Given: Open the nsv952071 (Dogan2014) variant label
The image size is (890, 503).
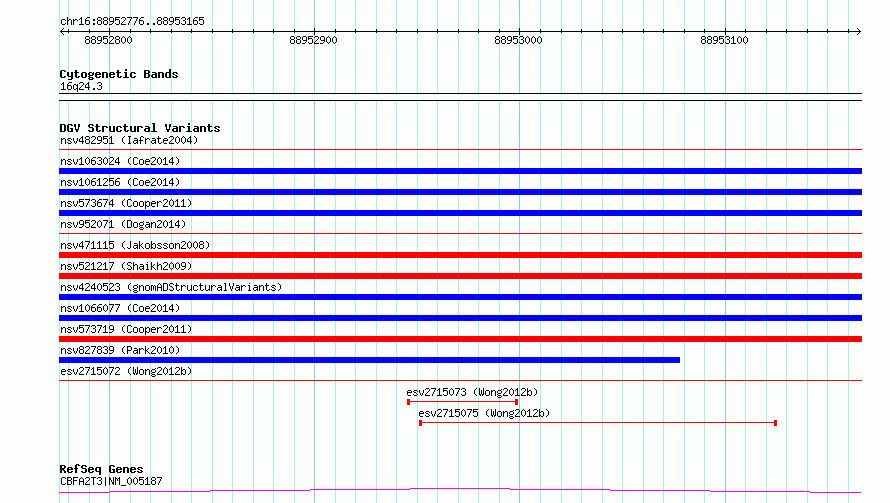Looking at the screenshot, I should [x=123, y=224].
